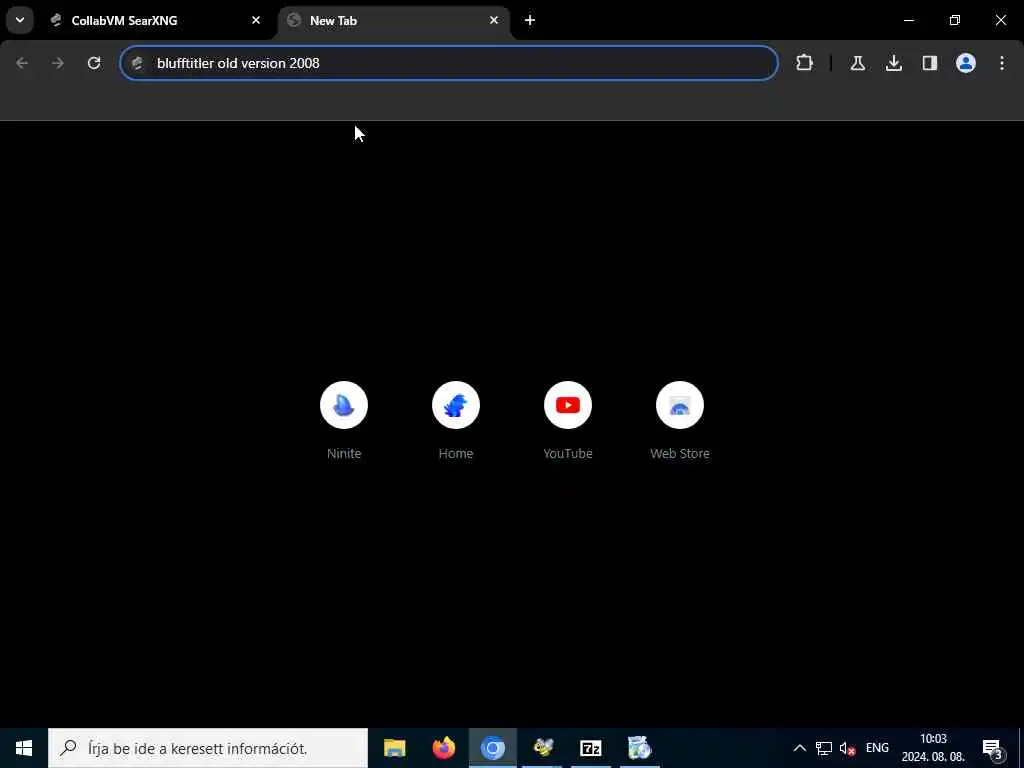The width and height of the screenshot is (1024, 768).
Task: Open a new browser tab
Action: click(530, 20)
